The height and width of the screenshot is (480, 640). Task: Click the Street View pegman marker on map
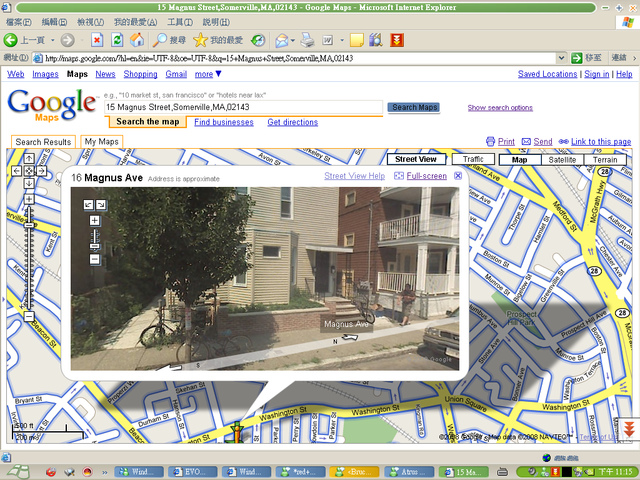click(x=236, y=433)
